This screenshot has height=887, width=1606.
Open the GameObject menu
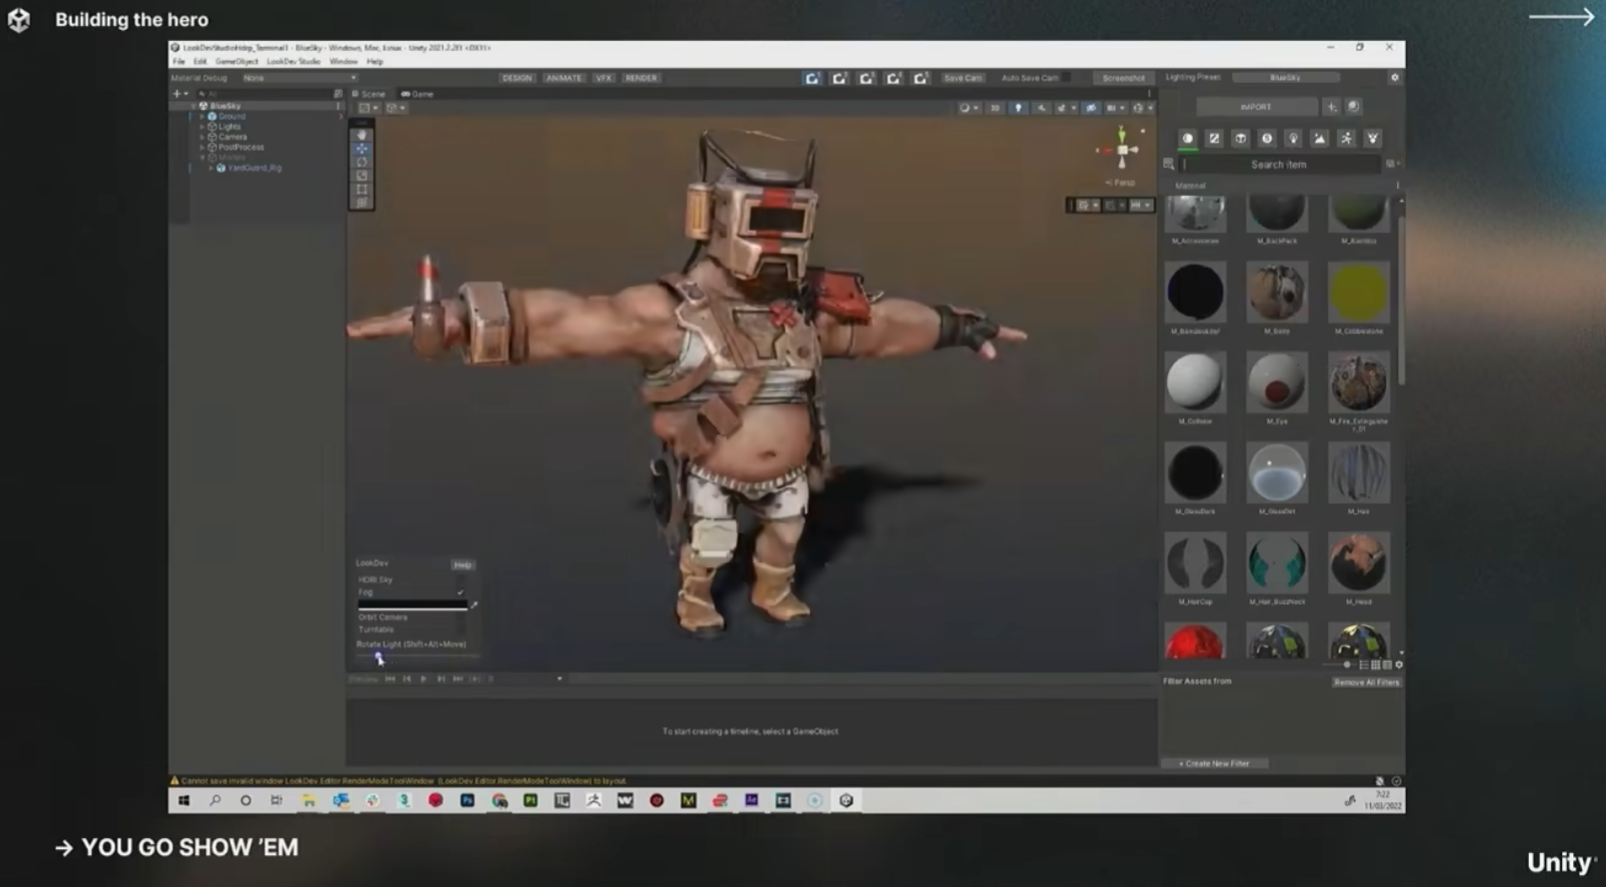click(237, 62)
